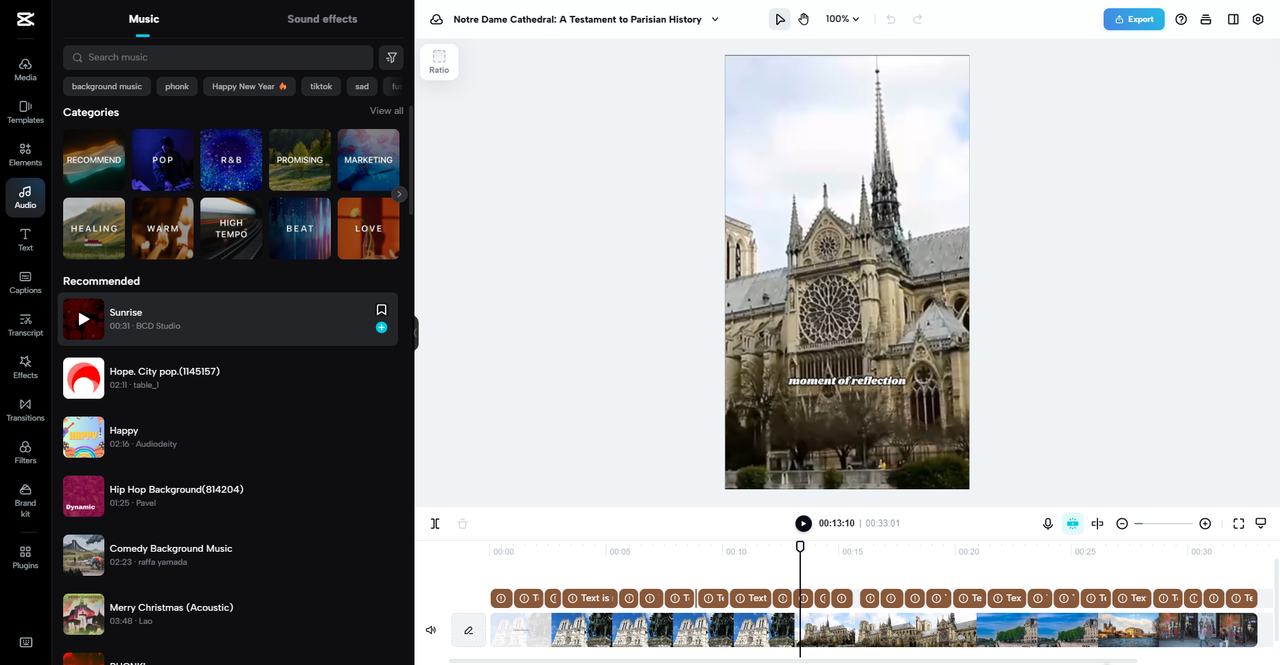The image size is (1280, 665).
Task: Select the Audio sidebar tab
Action: [x=25, y=197]
